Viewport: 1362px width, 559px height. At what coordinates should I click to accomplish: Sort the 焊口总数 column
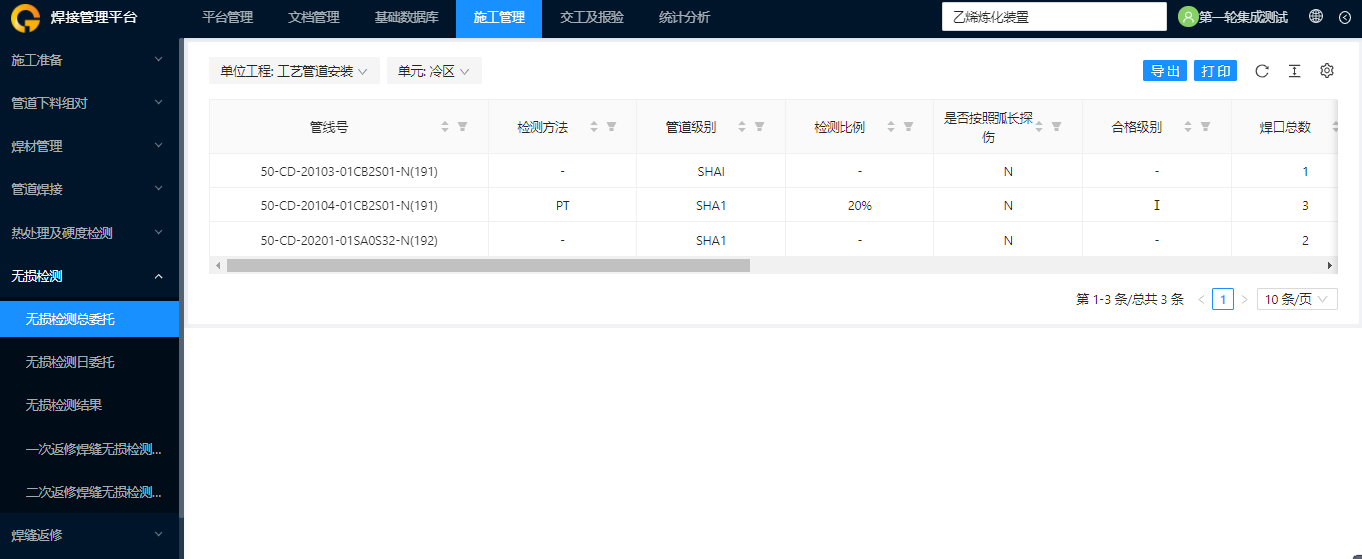tap(1335, 127)
